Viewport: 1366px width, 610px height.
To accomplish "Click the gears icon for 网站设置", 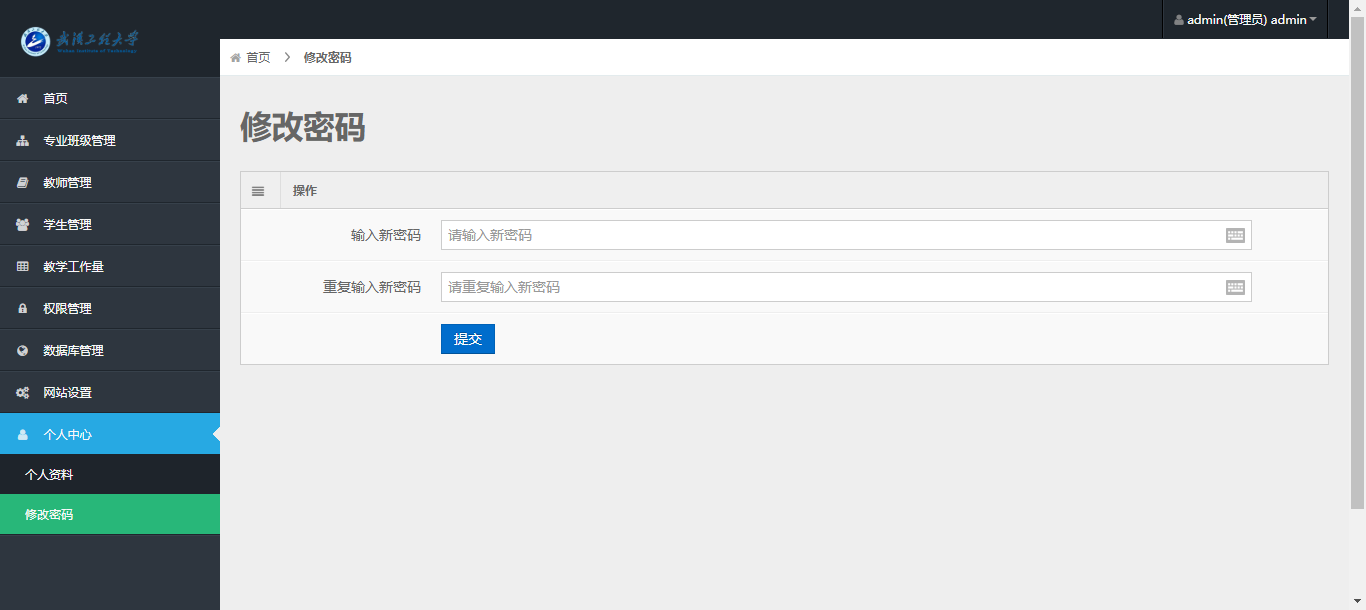I will click(x=22, y=393).
